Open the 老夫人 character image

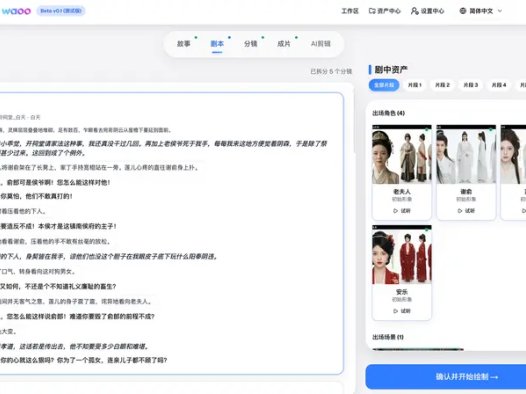coord(402,155)
